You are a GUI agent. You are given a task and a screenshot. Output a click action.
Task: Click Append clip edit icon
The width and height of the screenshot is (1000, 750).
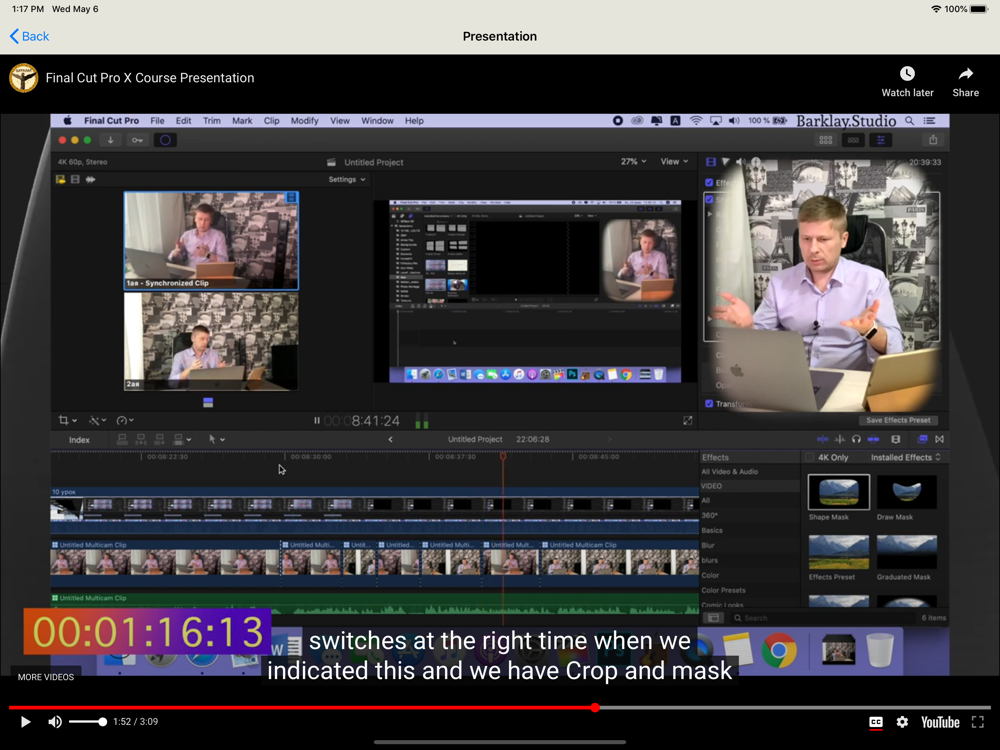159,439
